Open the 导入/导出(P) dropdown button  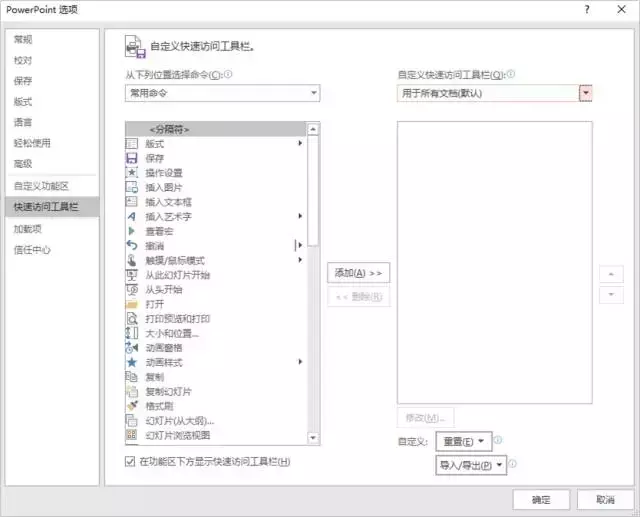pyautogui.click(x=471, y=465)
